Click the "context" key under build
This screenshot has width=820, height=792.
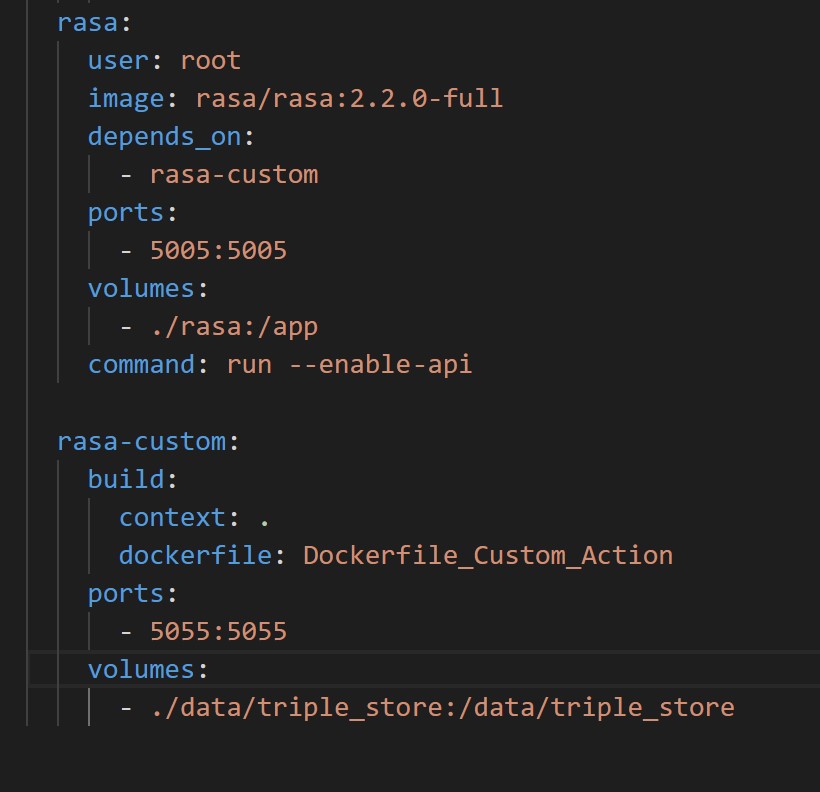coord(172,517)
